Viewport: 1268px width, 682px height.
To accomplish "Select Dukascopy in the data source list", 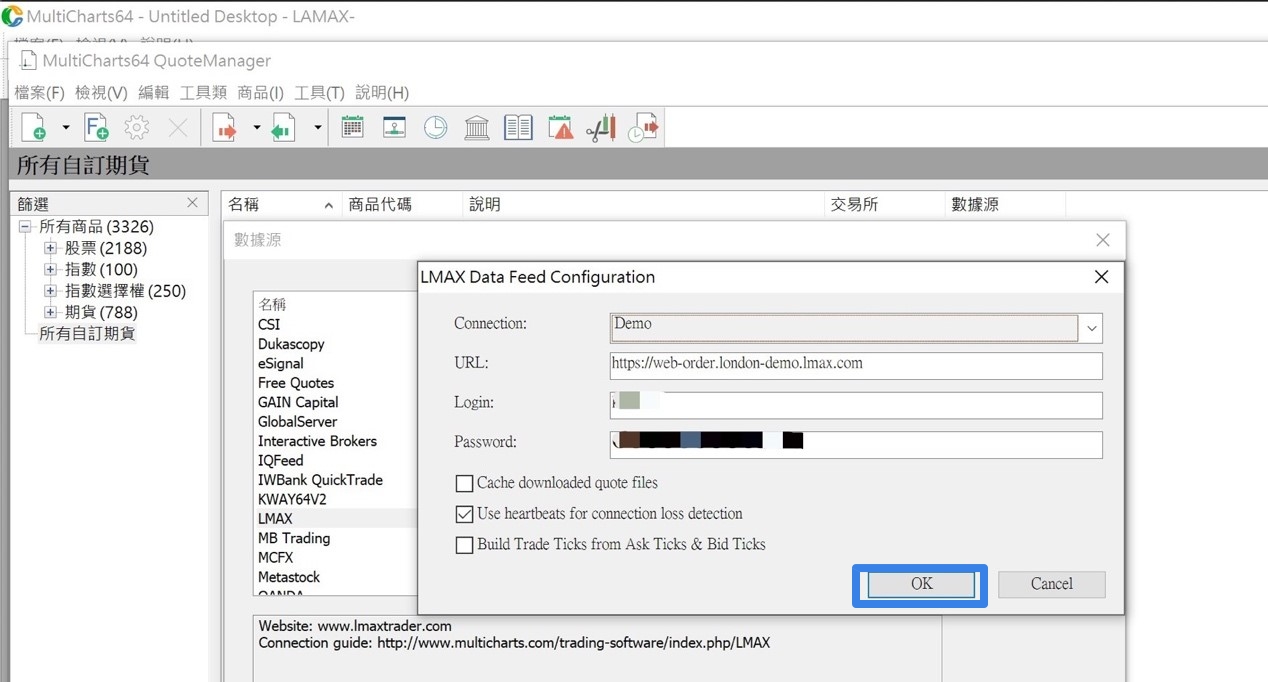I will point(291,344).
